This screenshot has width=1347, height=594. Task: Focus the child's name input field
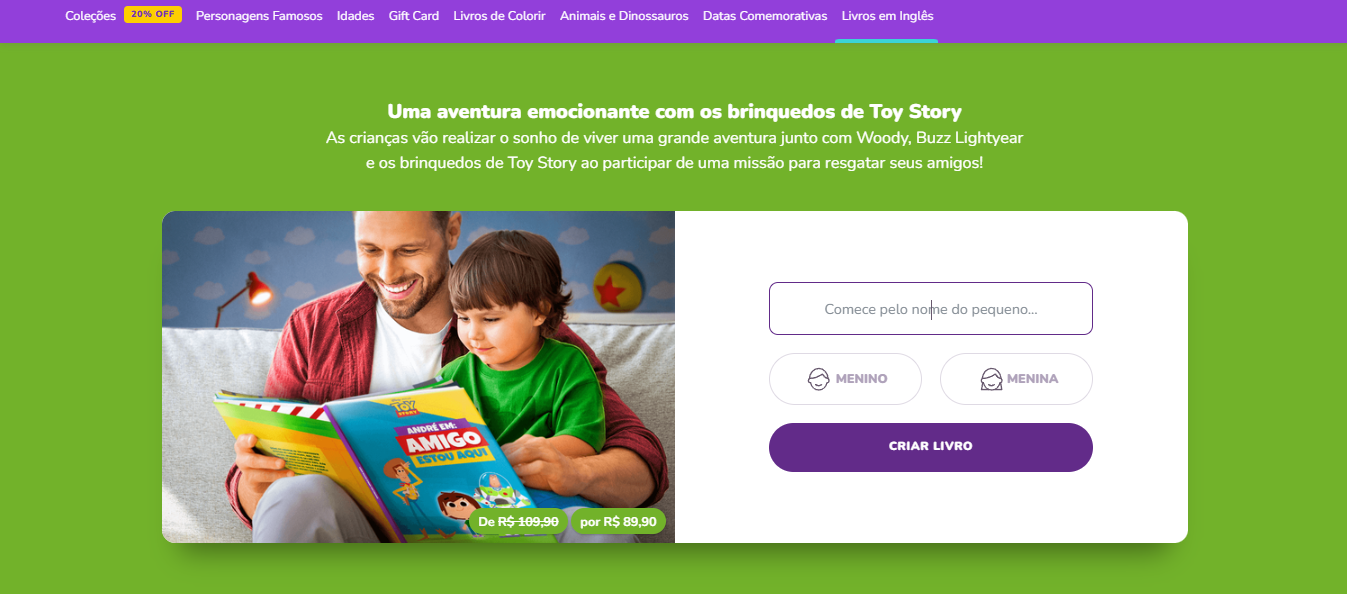pos(931,309)
